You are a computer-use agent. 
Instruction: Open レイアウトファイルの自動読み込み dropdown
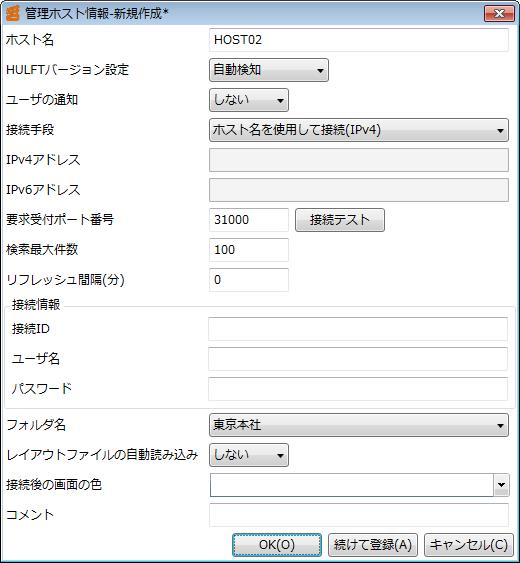249,455
